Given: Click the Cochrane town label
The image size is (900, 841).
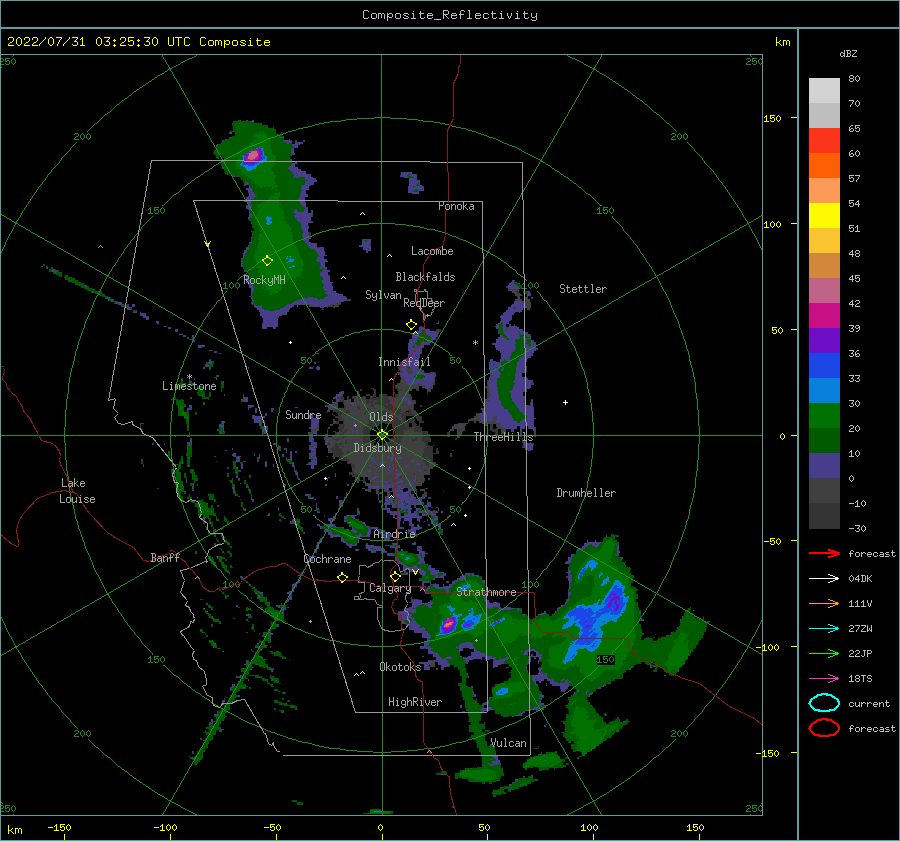Looking at the screenshot, I should pyautogui.click(x=327, y=559).
